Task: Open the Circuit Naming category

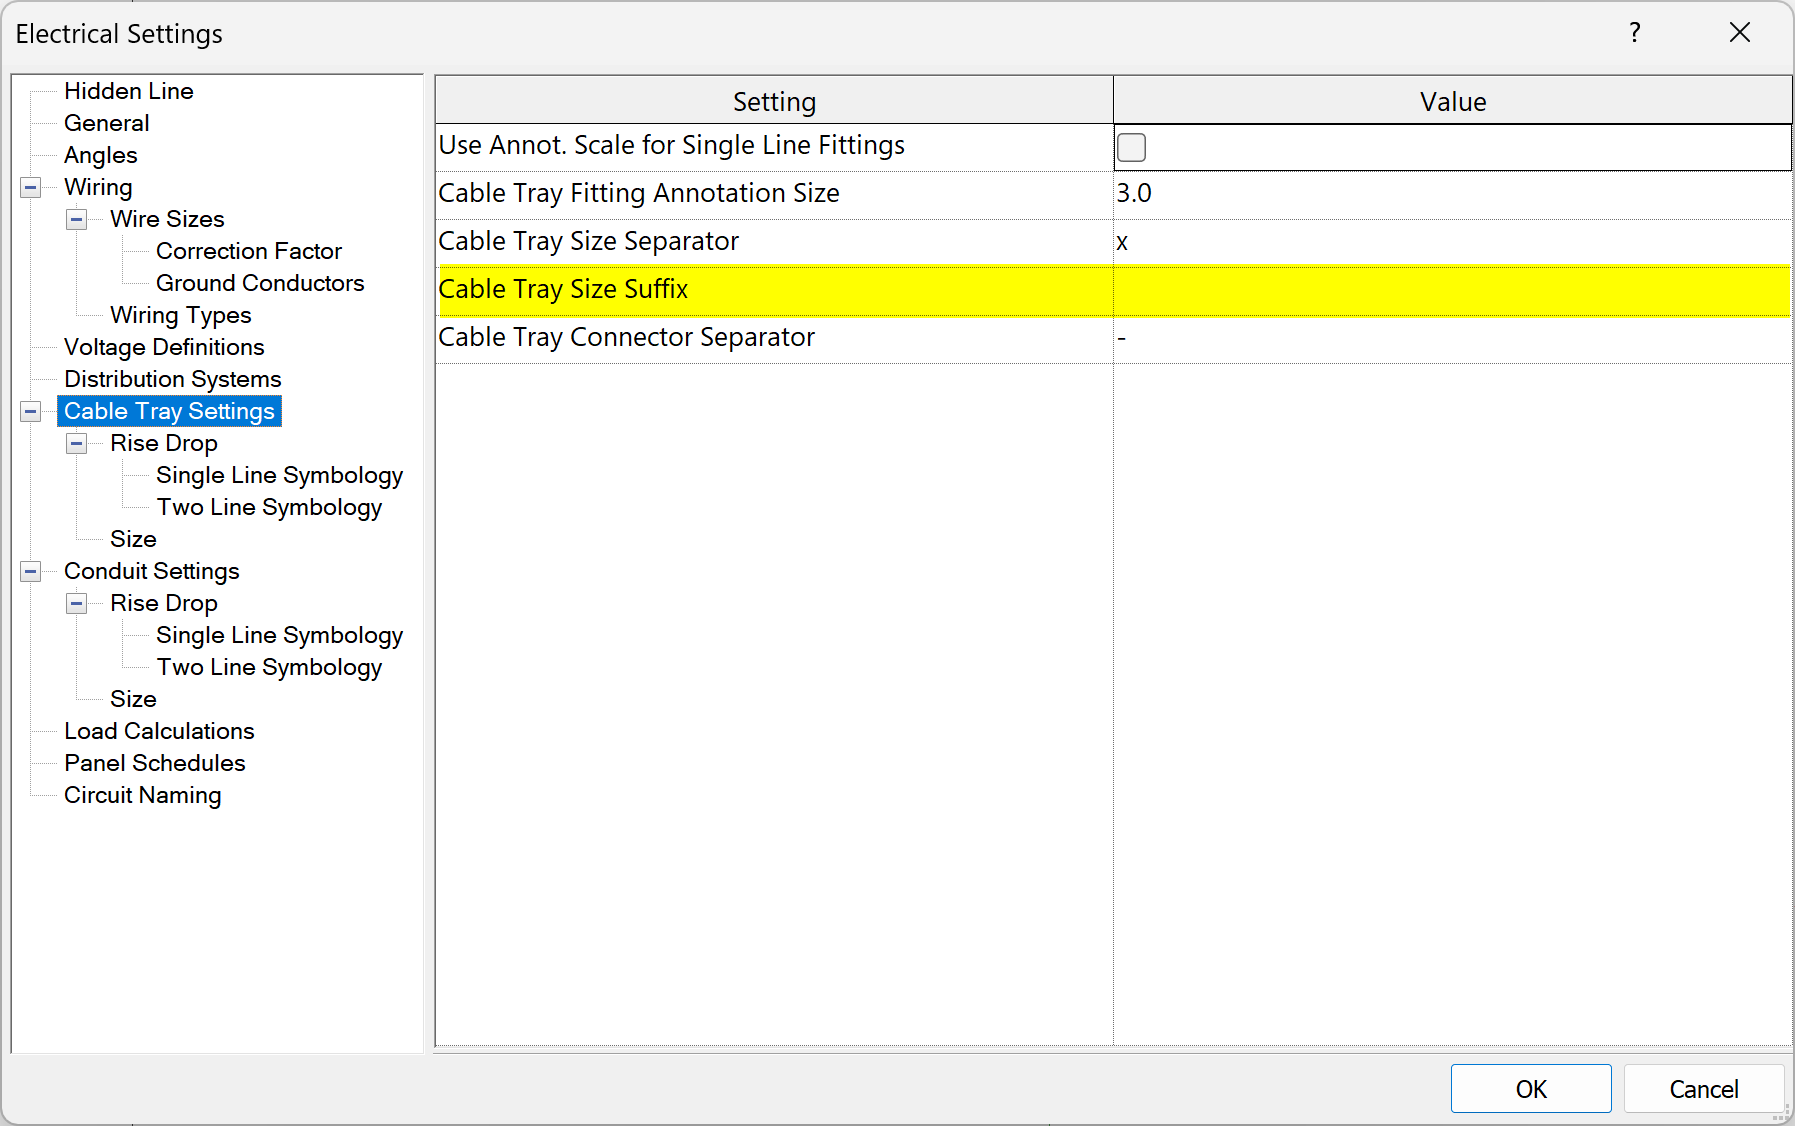Action: point(142,795)
